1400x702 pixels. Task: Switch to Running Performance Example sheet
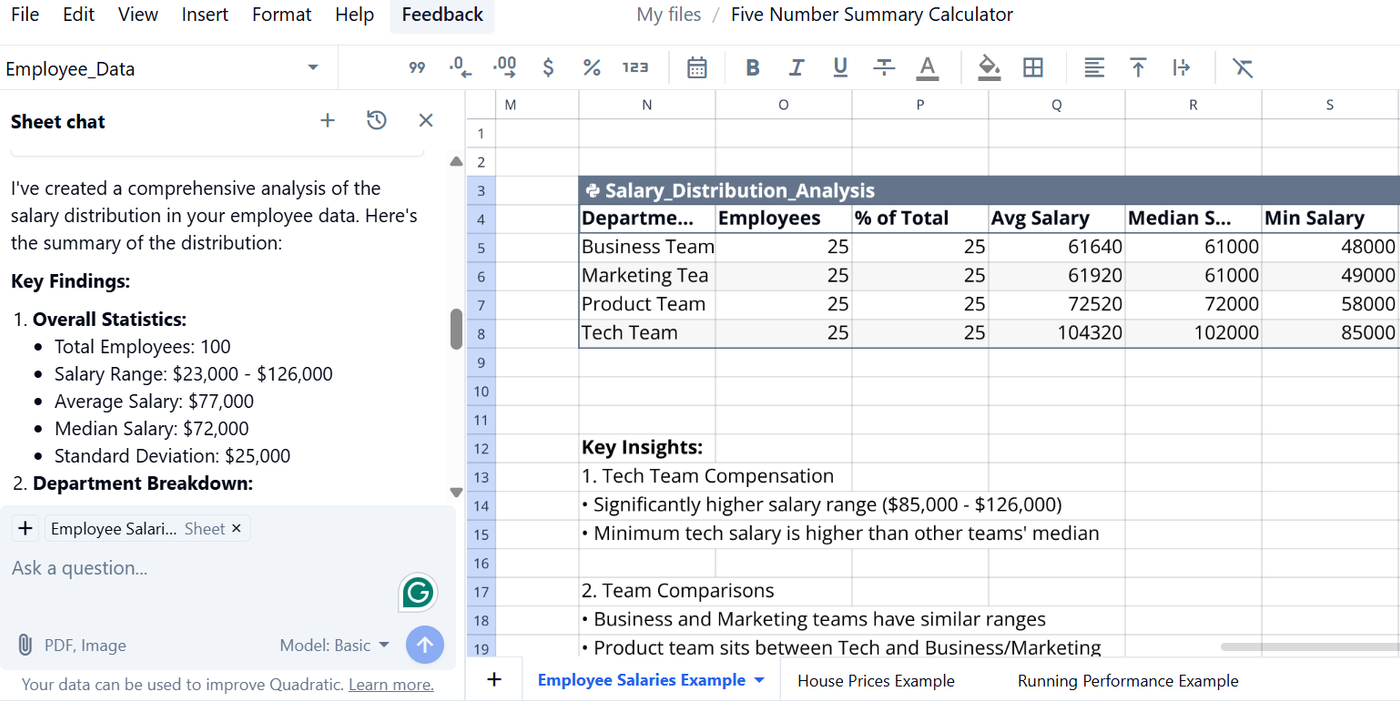tap(1128, 681)
